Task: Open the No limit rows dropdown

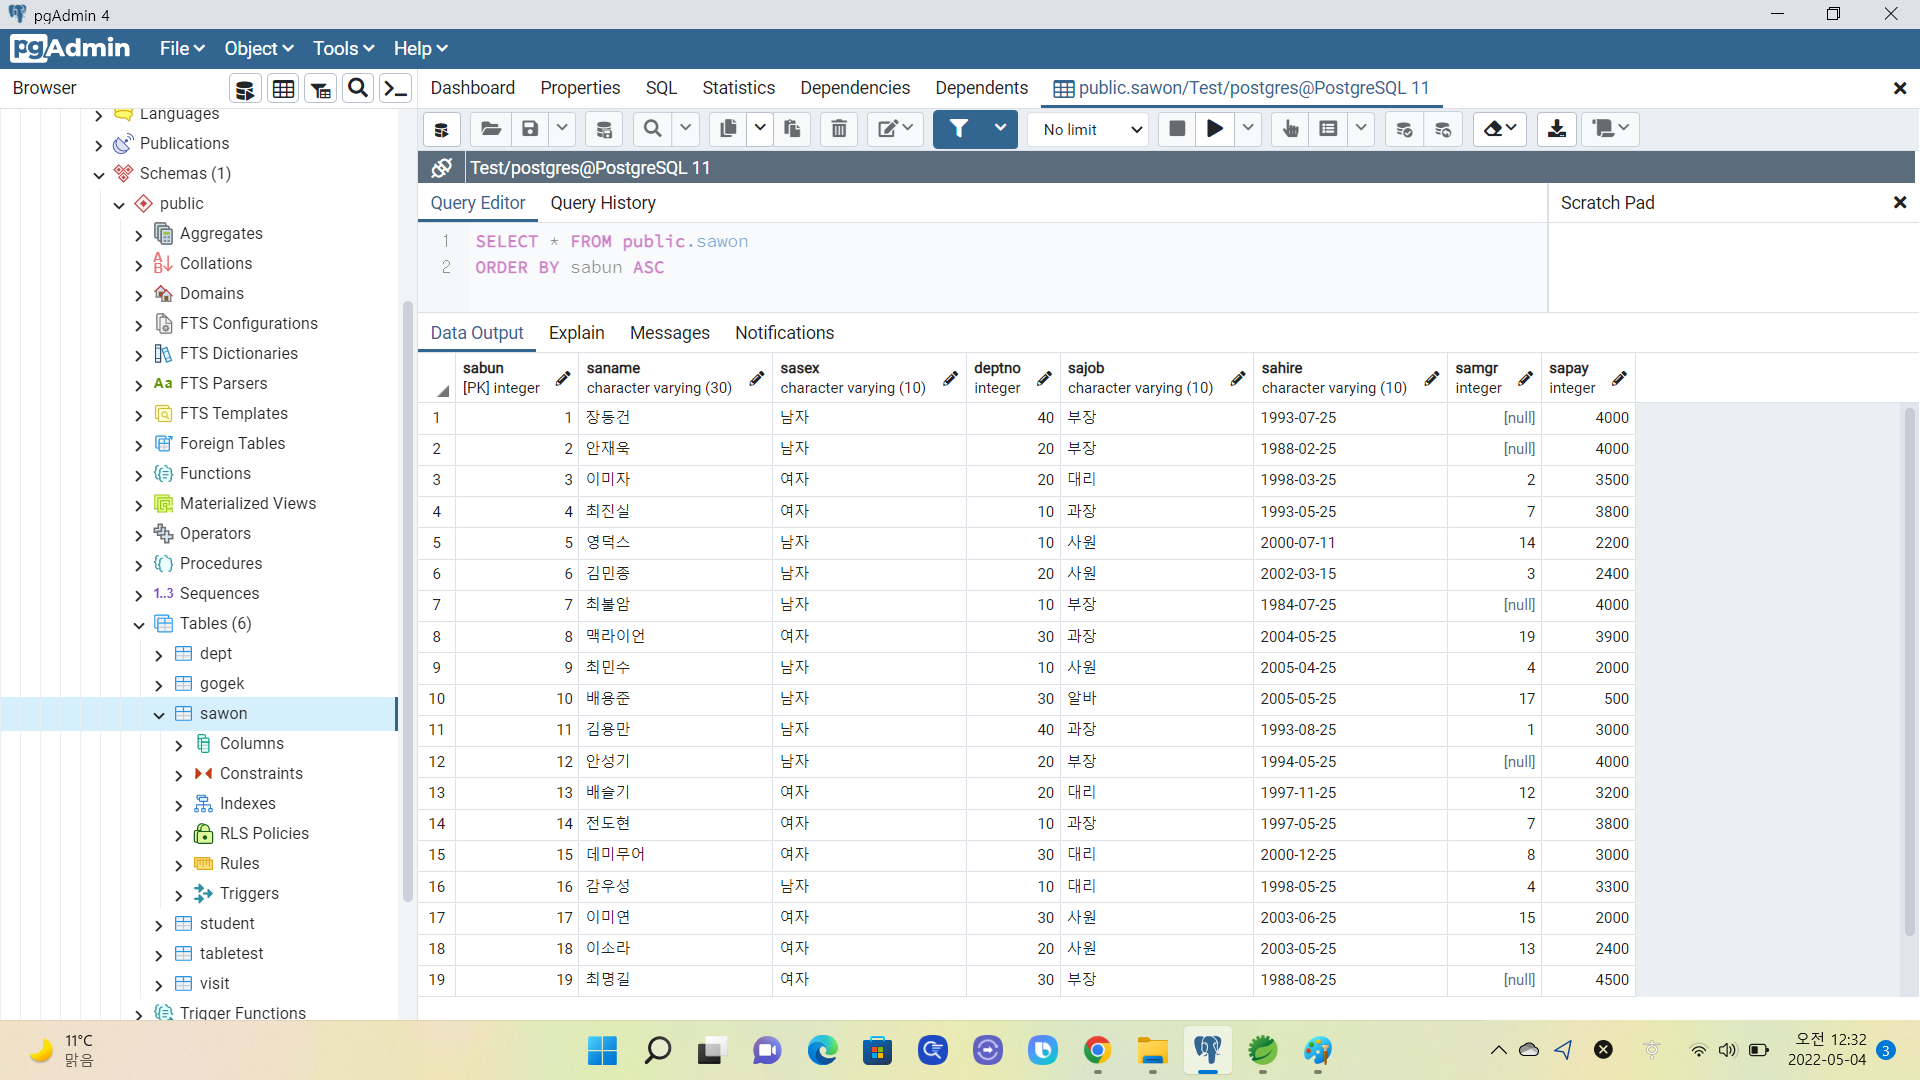Action: [1091, 129]
